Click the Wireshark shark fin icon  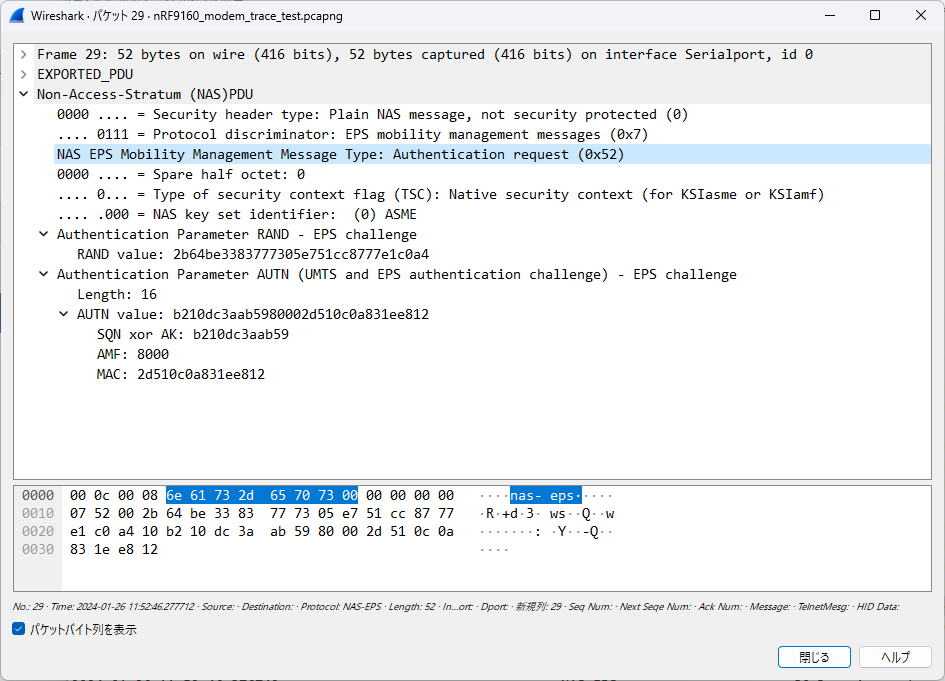pyautogui.click(x=17, y=16)
